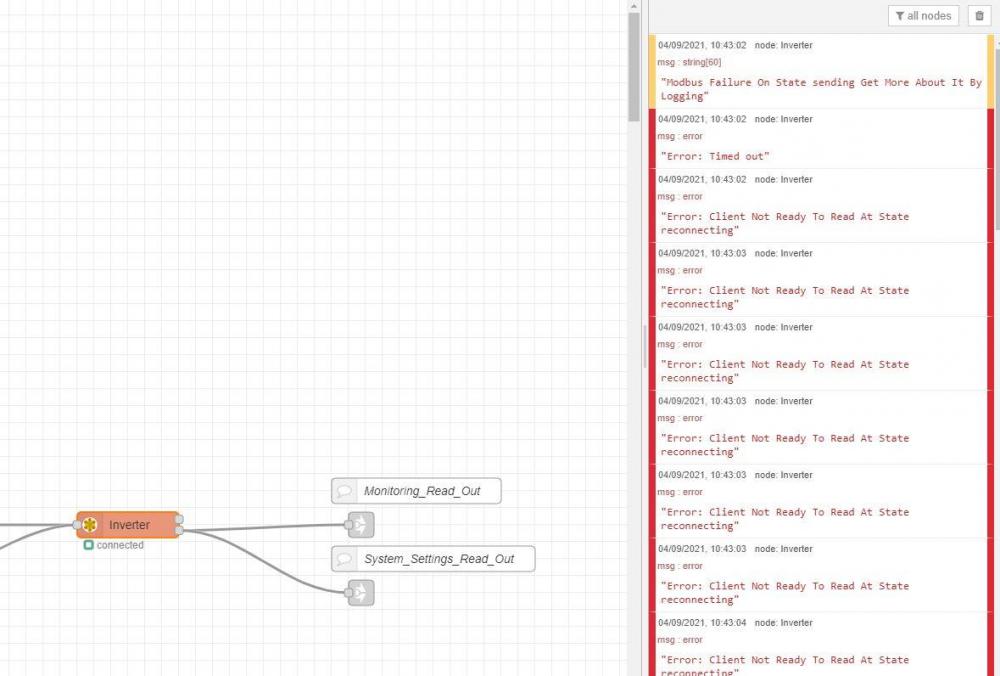Image resolution: width=1000 pixels, height=676 pixels.
Task: Click the System_Settings_Read_Out comment node
Action: pyautogui.click(x=433, y=559)
